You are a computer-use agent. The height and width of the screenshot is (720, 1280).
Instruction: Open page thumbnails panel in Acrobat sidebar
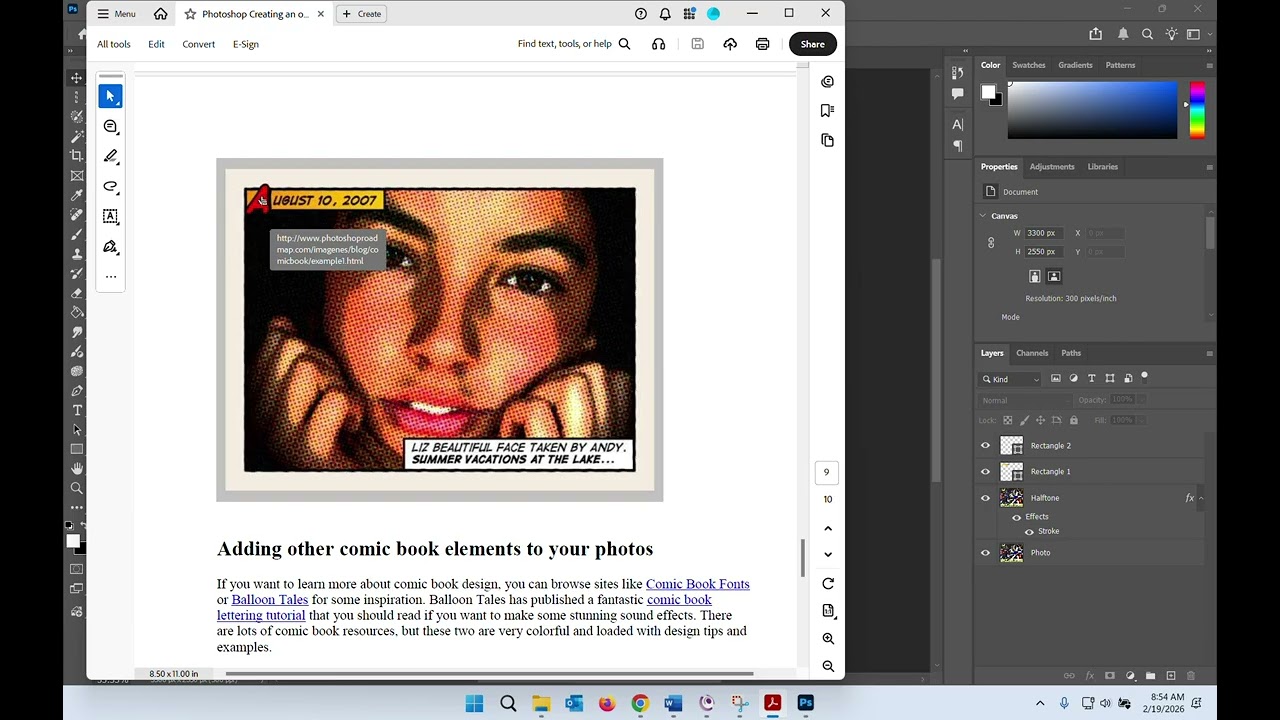point(827,141)
